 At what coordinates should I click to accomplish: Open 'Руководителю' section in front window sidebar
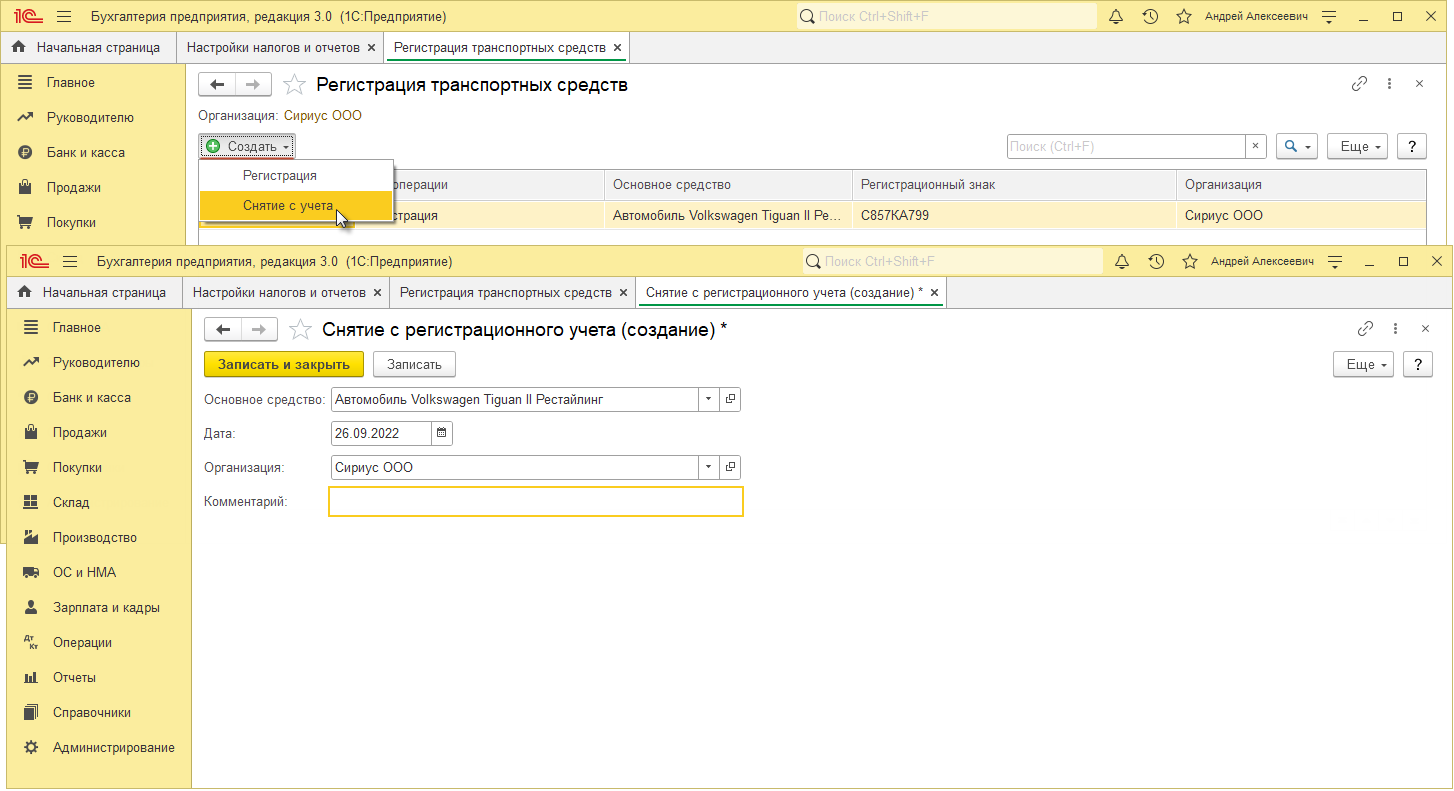click(95, 362)
